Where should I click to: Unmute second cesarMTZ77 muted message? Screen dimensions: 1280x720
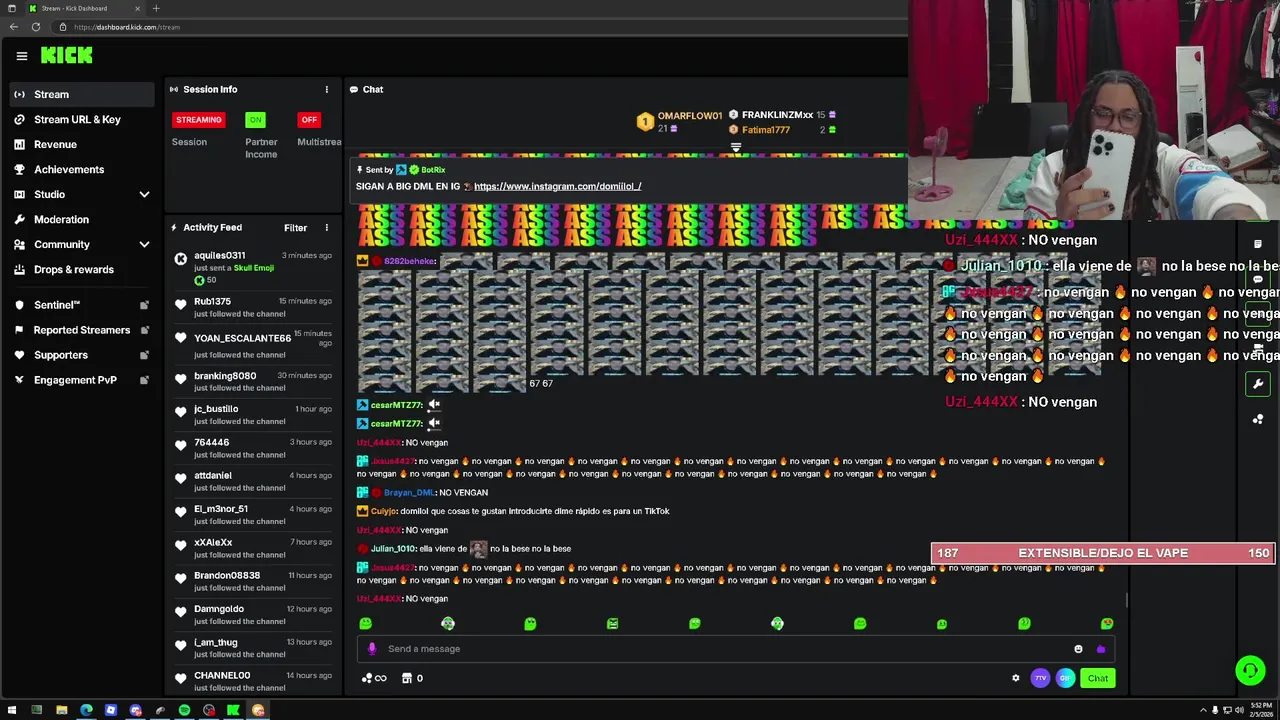(x=434, y=424)
